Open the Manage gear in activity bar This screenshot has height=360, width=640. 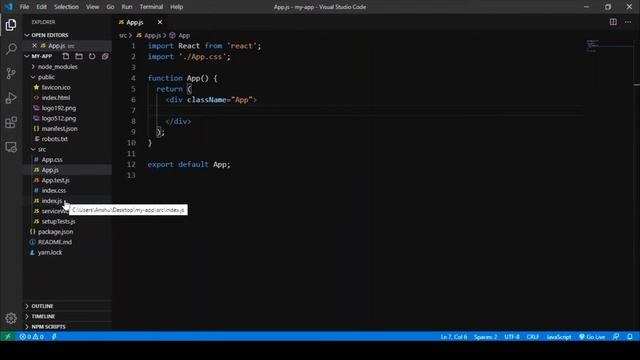pos(11,318)
